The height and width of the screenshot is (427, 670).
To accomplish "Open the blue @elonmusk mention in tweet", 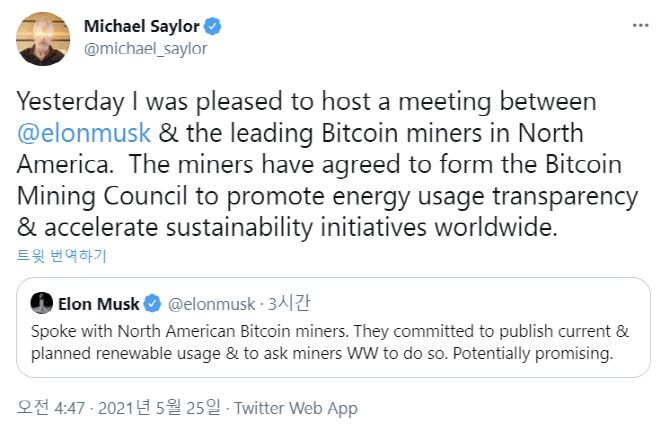I will [x=82, y=133].
